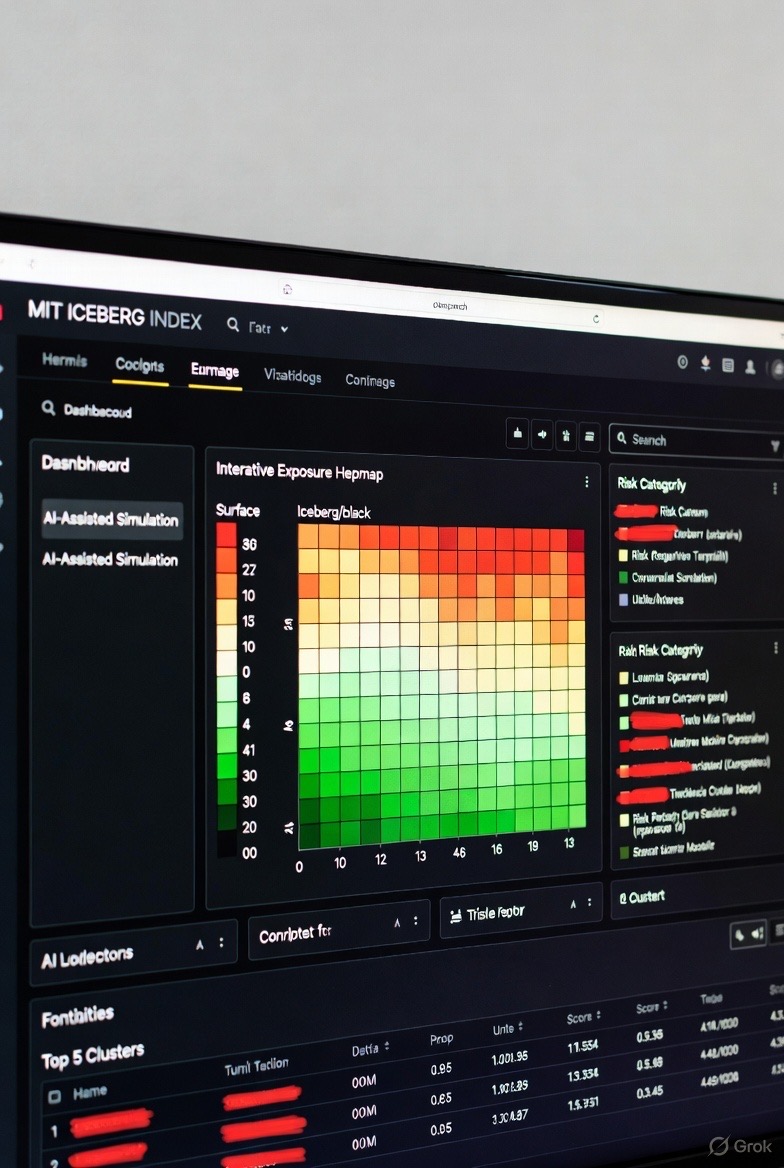This screenshot has height=1168, width=784.
Task: Click the green Conurrulat legend swatch
Action: coord(623,577)
